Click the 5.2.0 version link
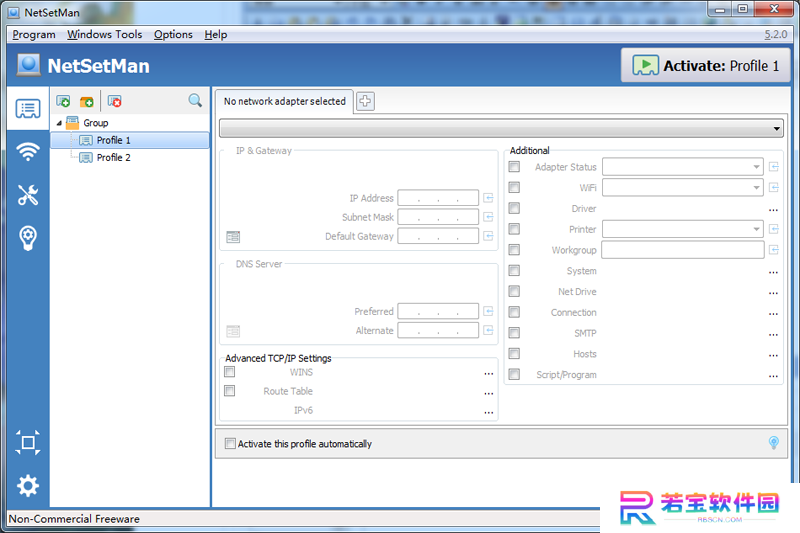This screenshot has height=533, width=800. coord(776,35)
